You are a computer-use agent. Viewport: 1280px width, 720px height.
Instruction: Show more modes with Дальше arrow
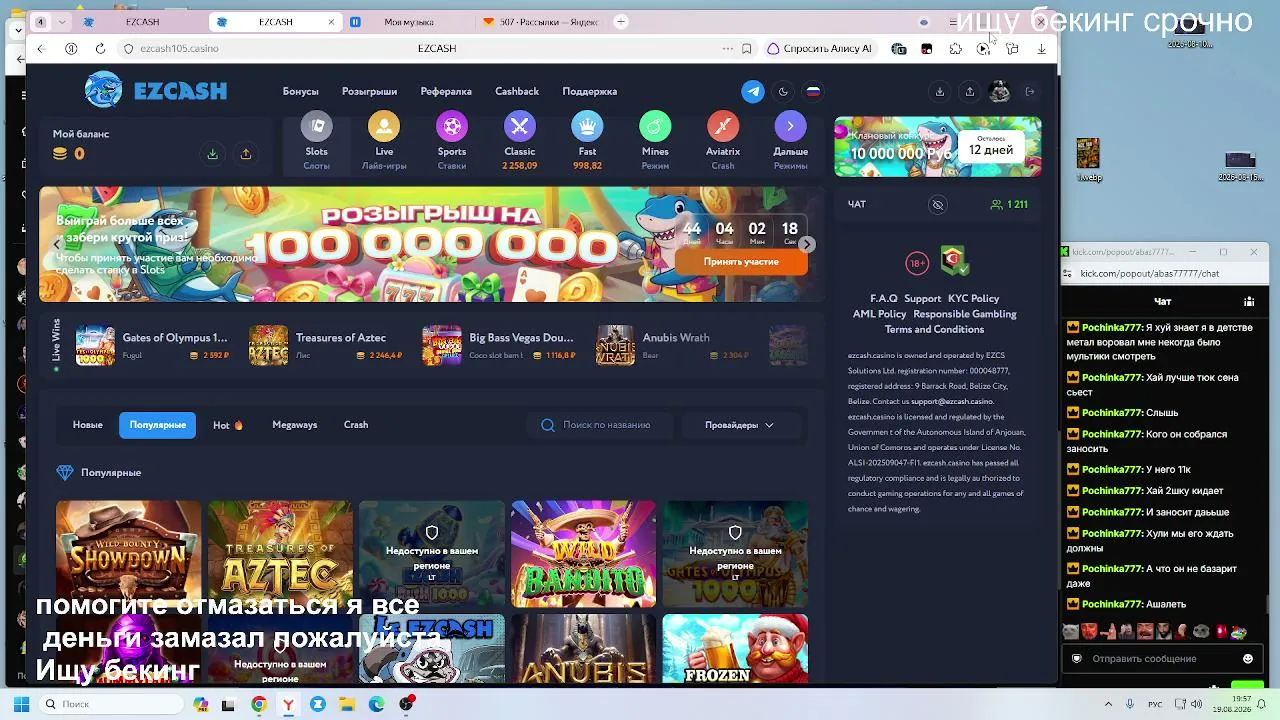(790, 141)
